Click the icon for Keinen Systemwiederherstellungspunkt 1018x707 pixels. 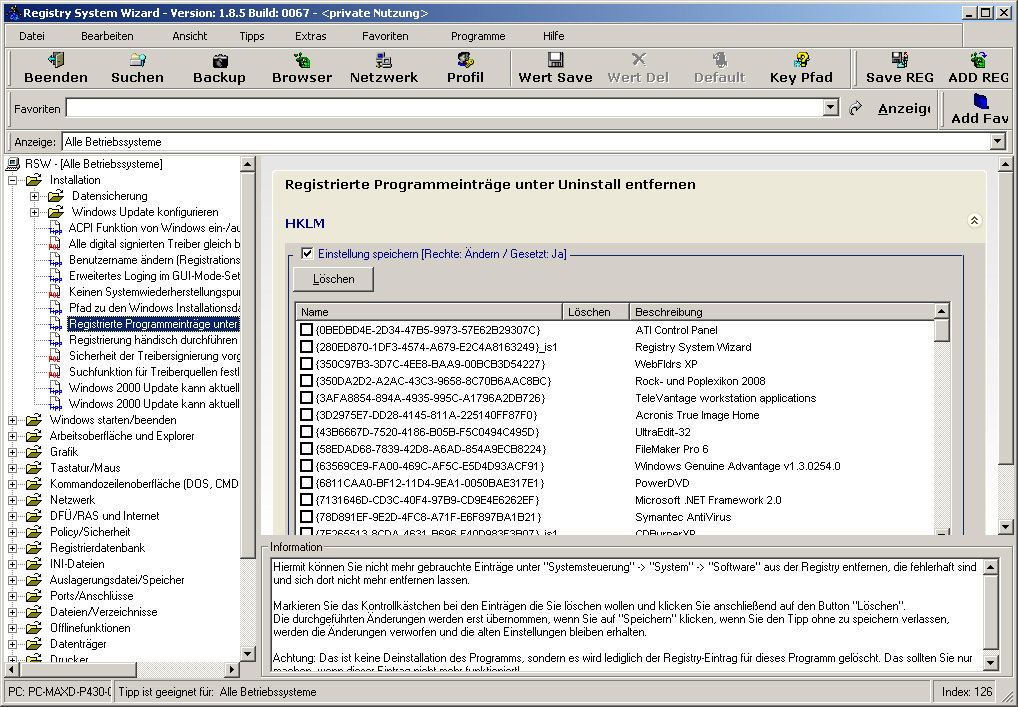click(55, 292)
